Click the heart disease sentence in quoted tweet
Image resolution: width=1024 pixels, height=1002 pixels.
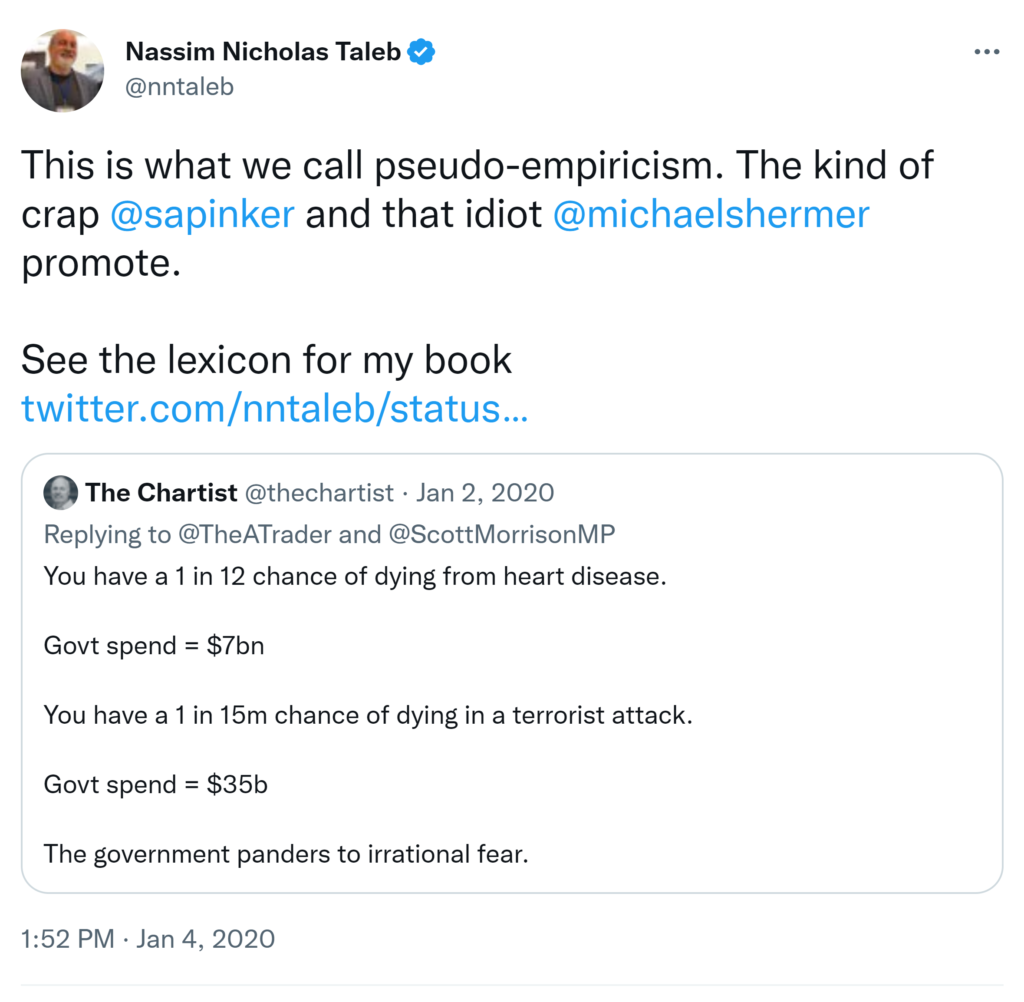[354, 578]
